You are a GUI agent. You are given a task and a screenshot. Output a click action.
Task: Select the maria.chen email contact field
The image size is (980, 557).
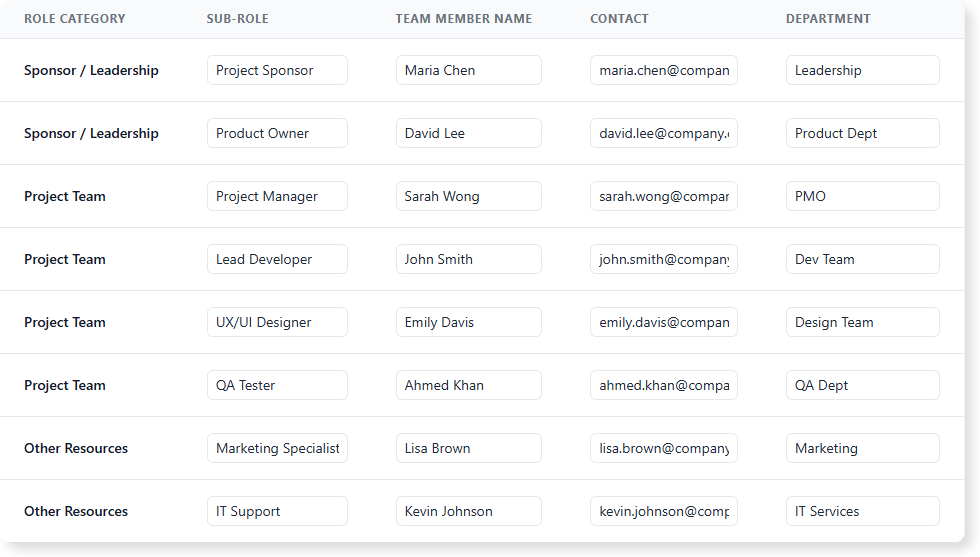click(x=663, y=70)
